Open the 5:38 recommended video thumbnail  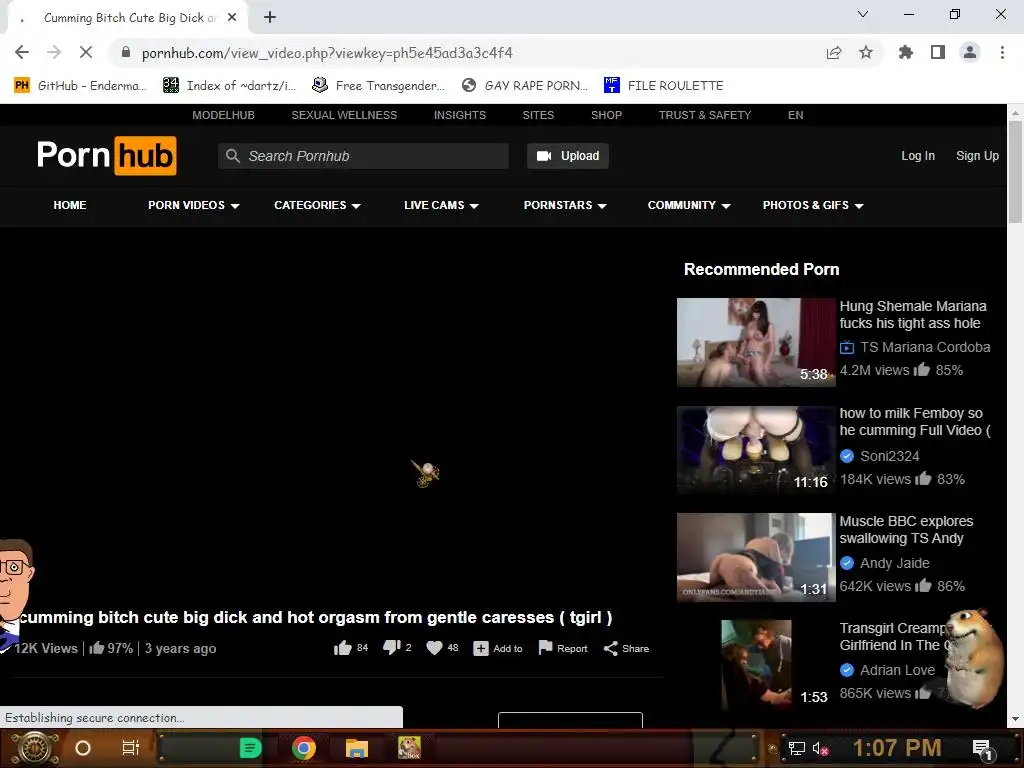pyautogui.click(x=756, y=342)
